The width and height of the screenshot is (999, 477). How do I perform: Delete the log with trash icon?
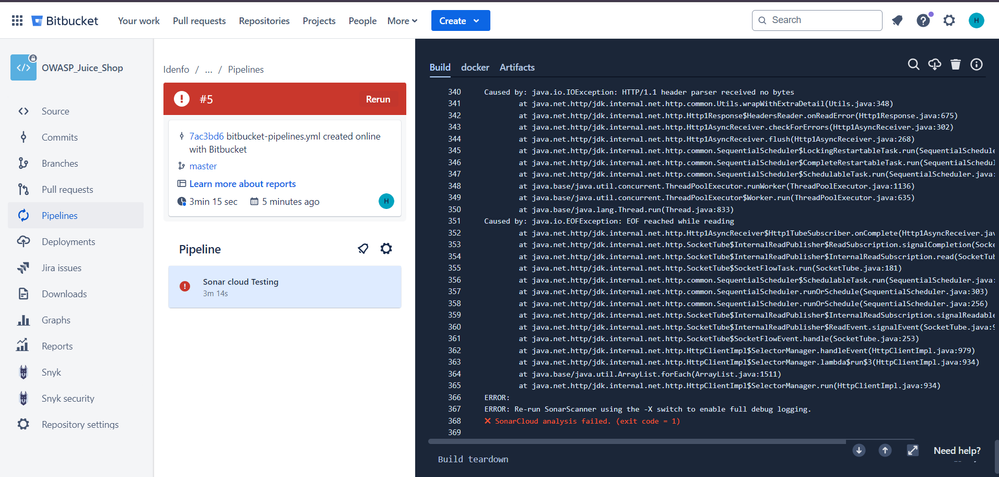tap(956, 64)
